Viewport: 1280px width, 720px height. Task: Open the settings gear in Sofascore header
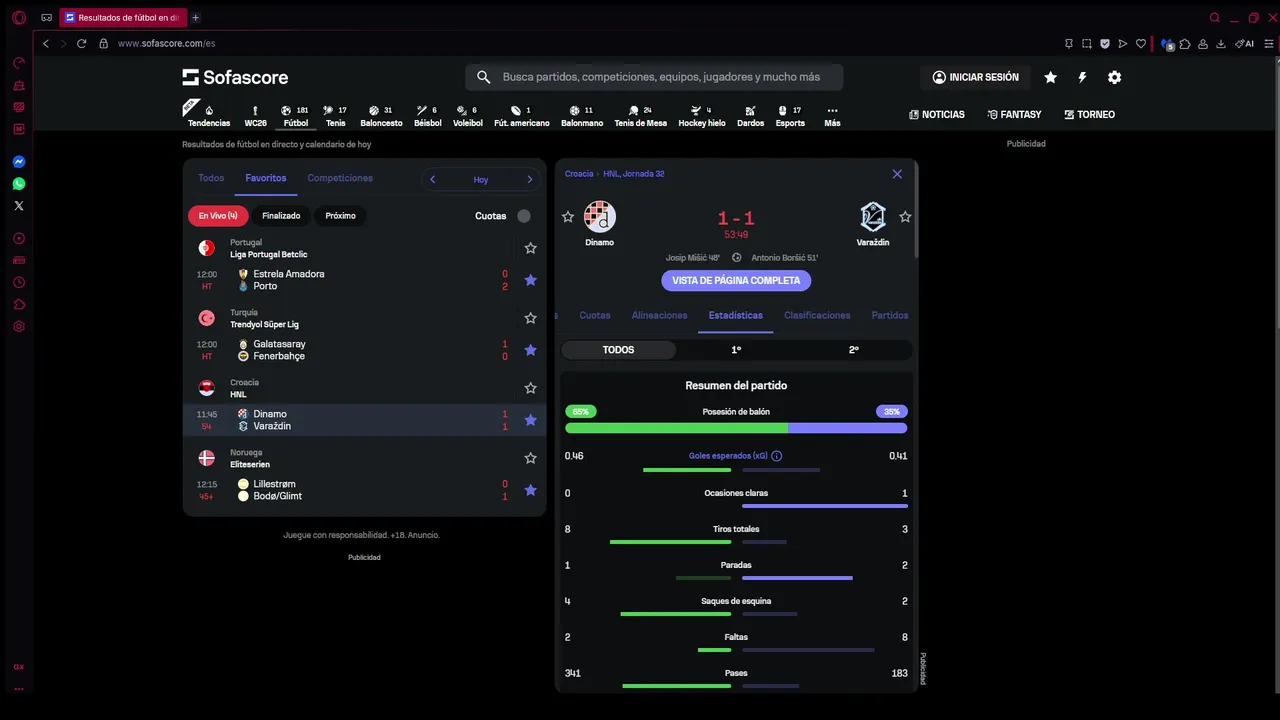(1114, 77)
